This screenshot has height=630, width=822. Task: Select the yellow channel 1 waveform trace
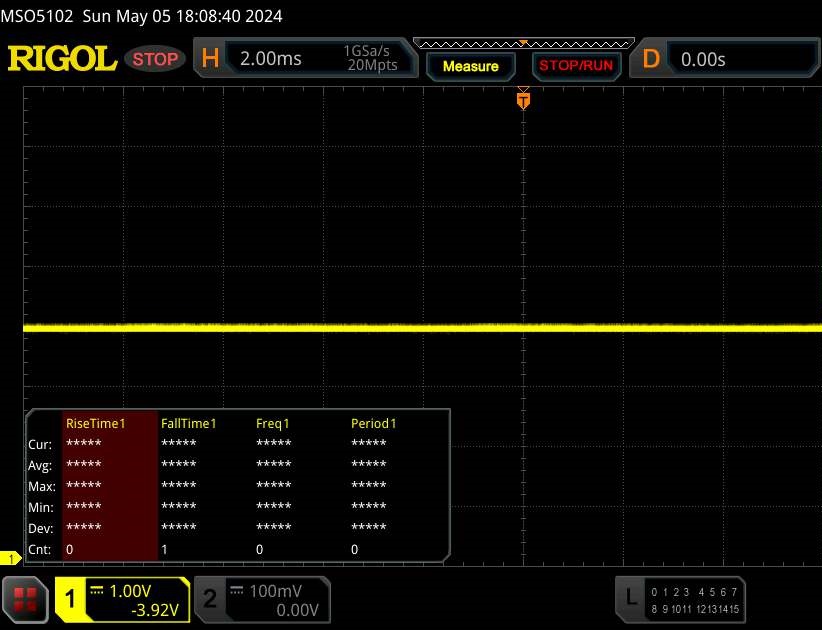[423, 328]
